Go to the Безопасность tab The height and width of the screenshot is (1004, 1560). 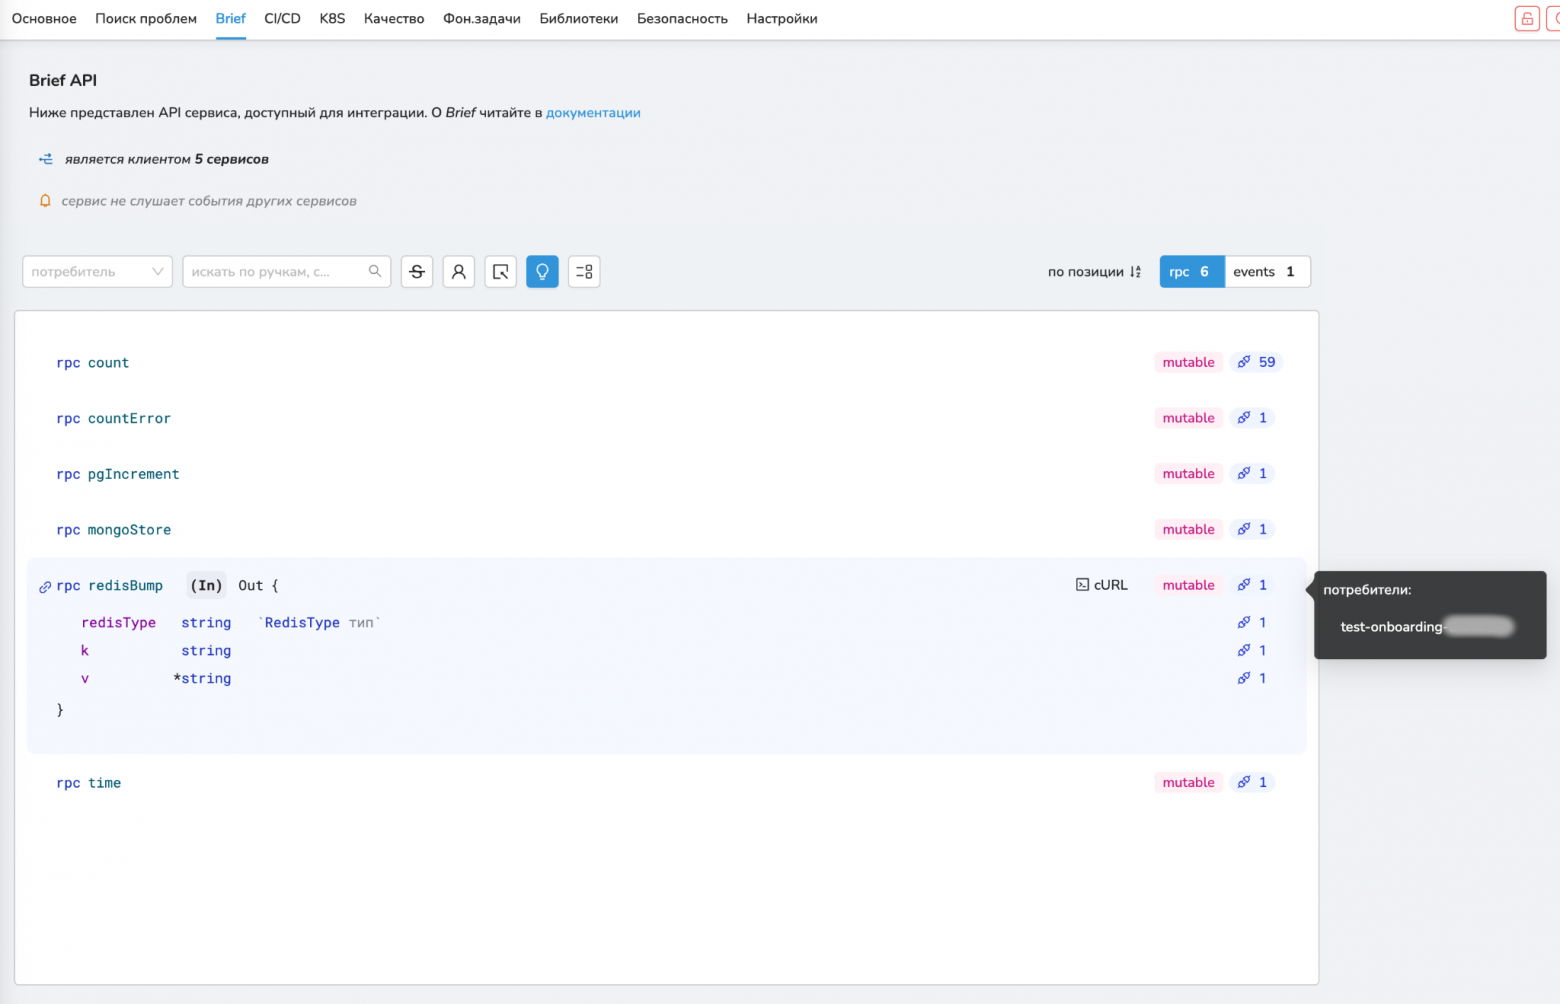(x=682, y=19)
